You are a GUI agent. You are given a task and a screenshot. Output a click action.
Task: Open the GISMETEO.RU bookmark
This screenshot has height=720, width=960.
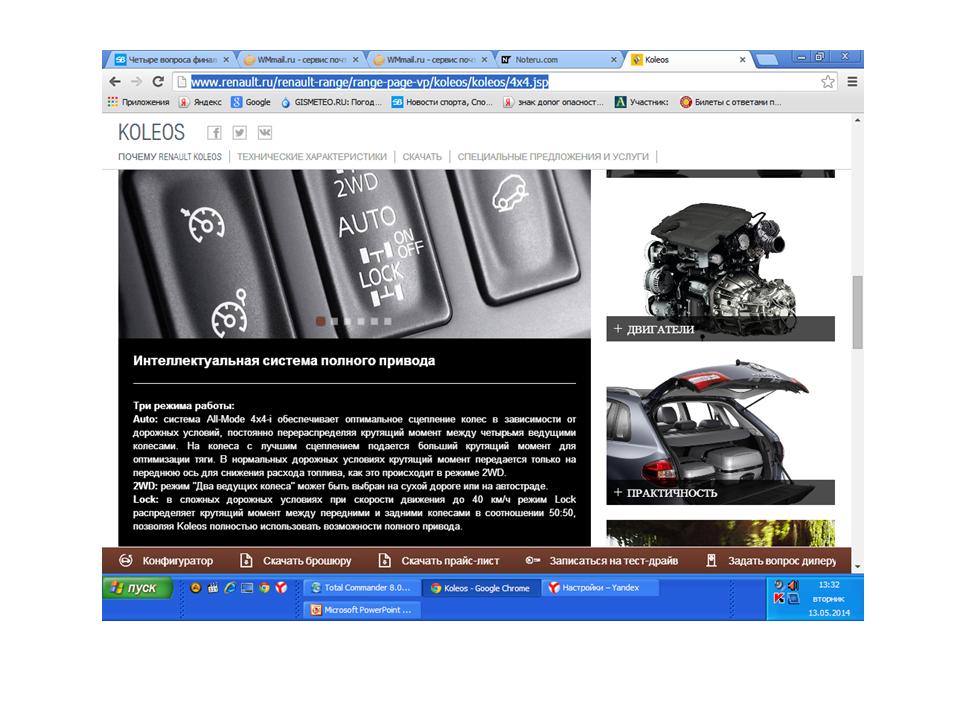(x=331, y=102)
